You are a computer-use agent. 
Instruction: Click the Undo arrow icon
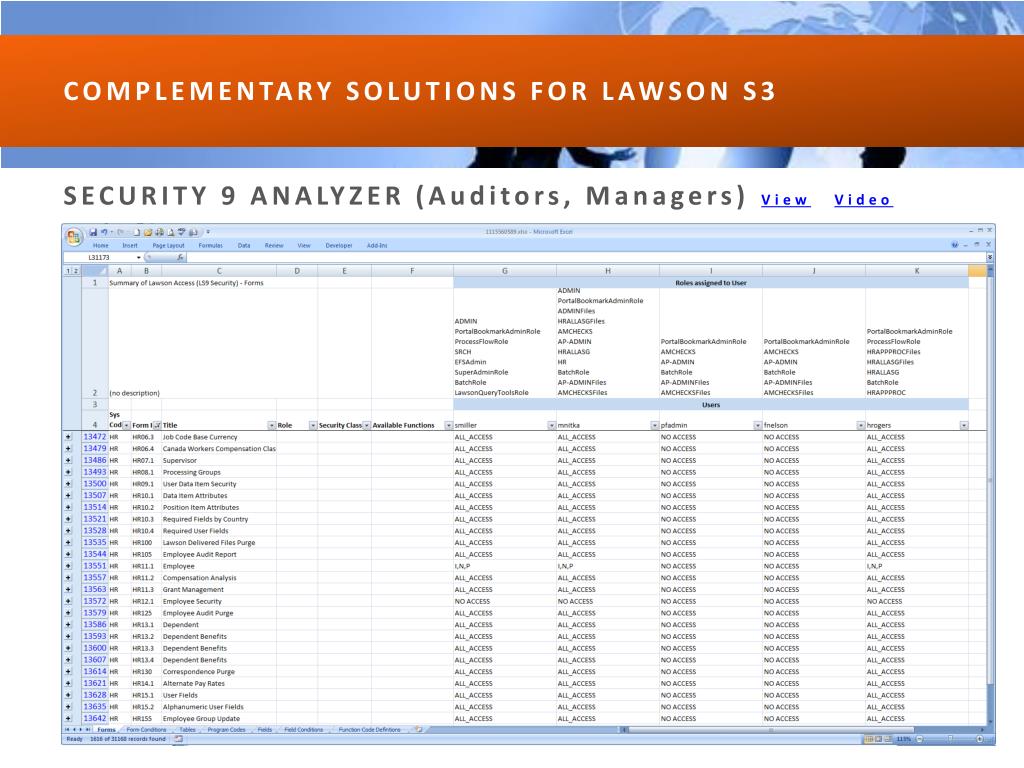[104, 232]
